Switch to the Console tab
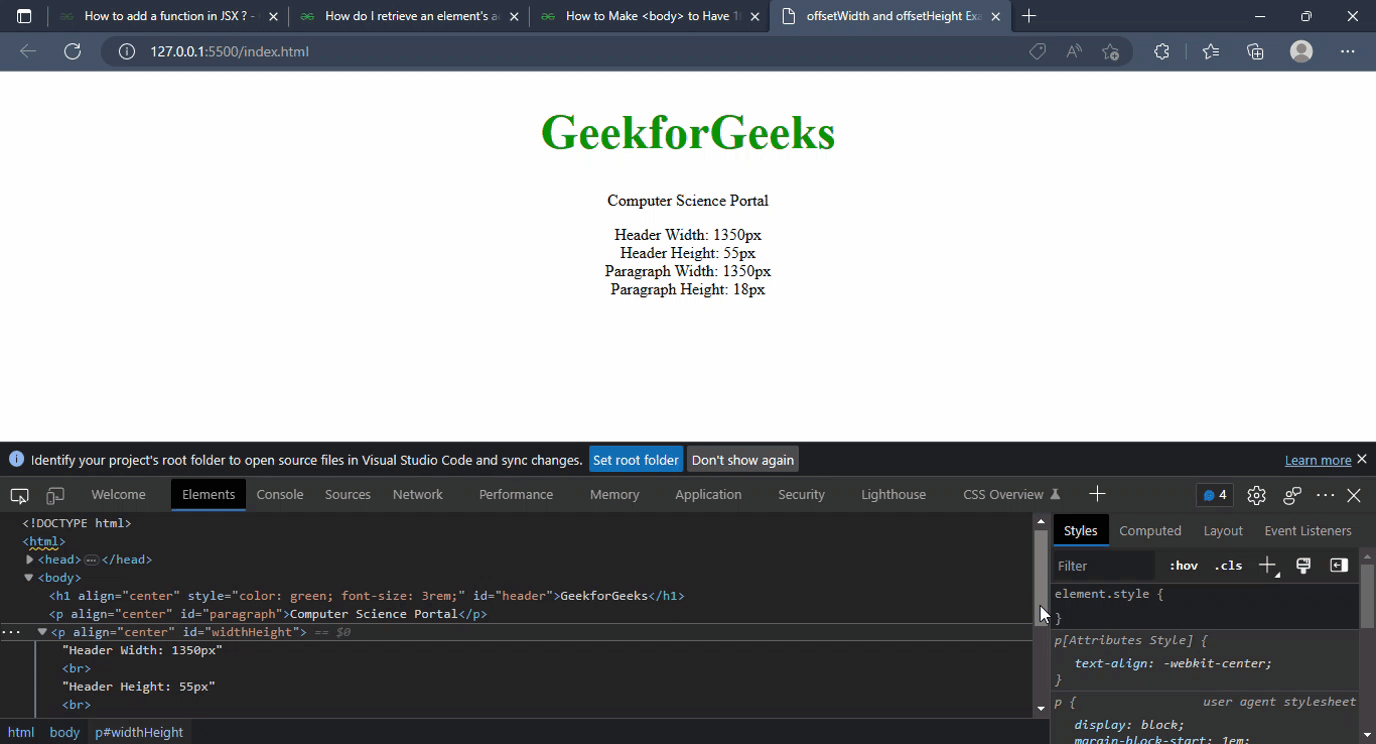The width and height of the screenshot is (1376, 744). (279, 494)
